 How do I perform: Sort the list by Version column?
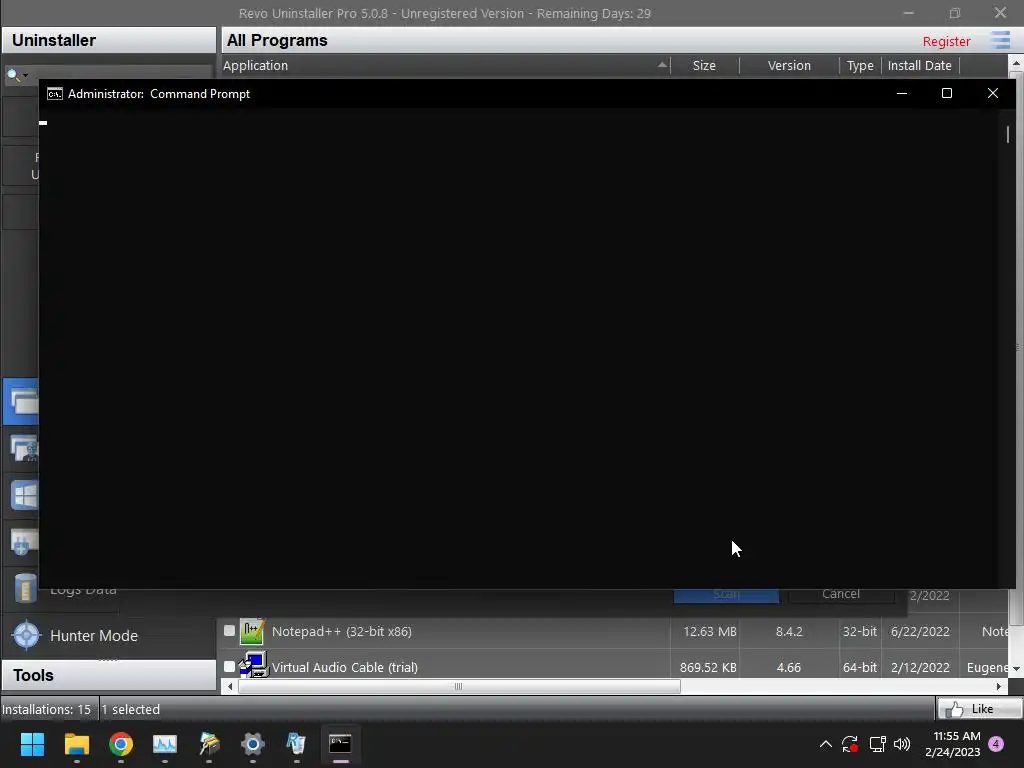pos(789,65)
